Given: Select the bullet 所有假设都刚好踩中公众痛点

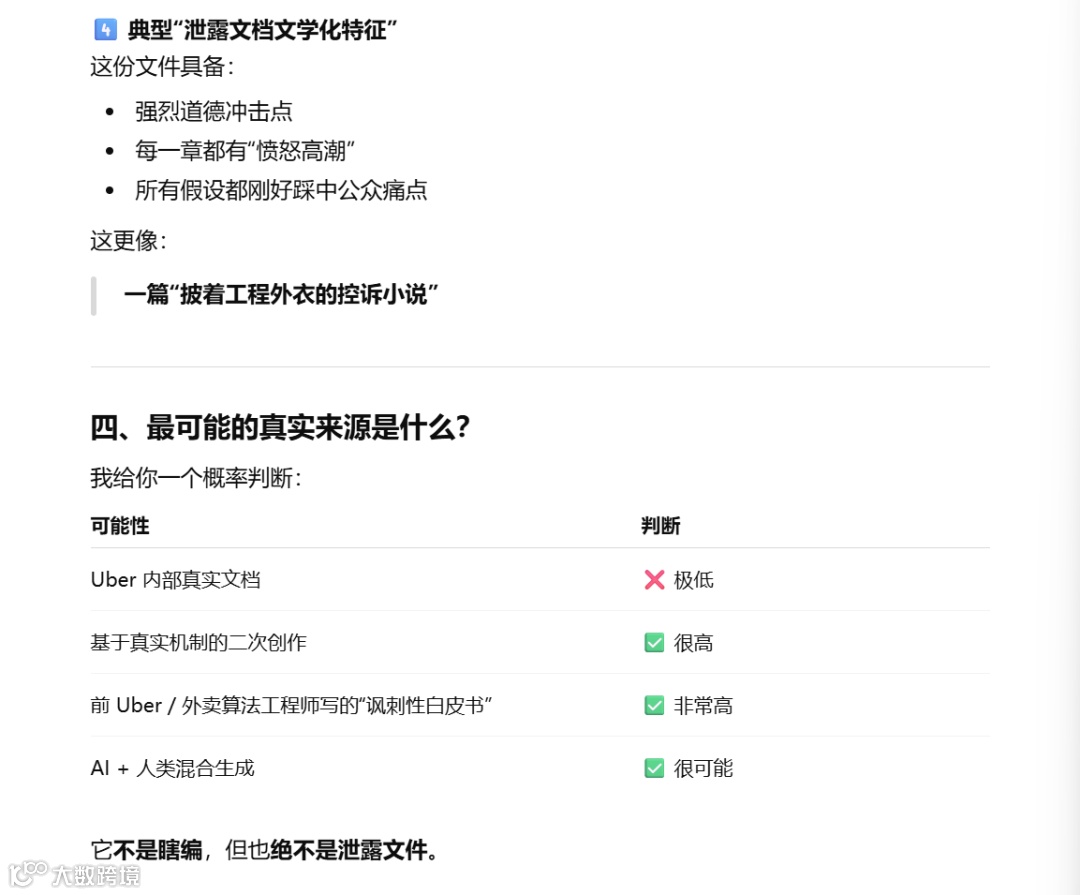Looking at the screenshot, I should coord(281,190).
